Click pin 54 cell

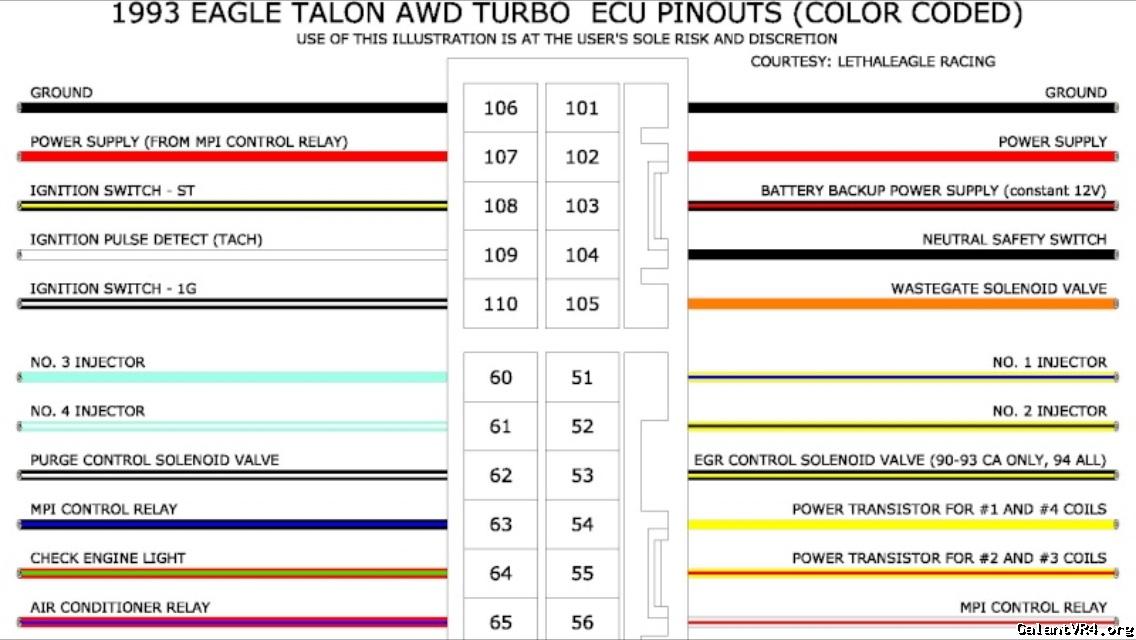[x=582, y=525]
